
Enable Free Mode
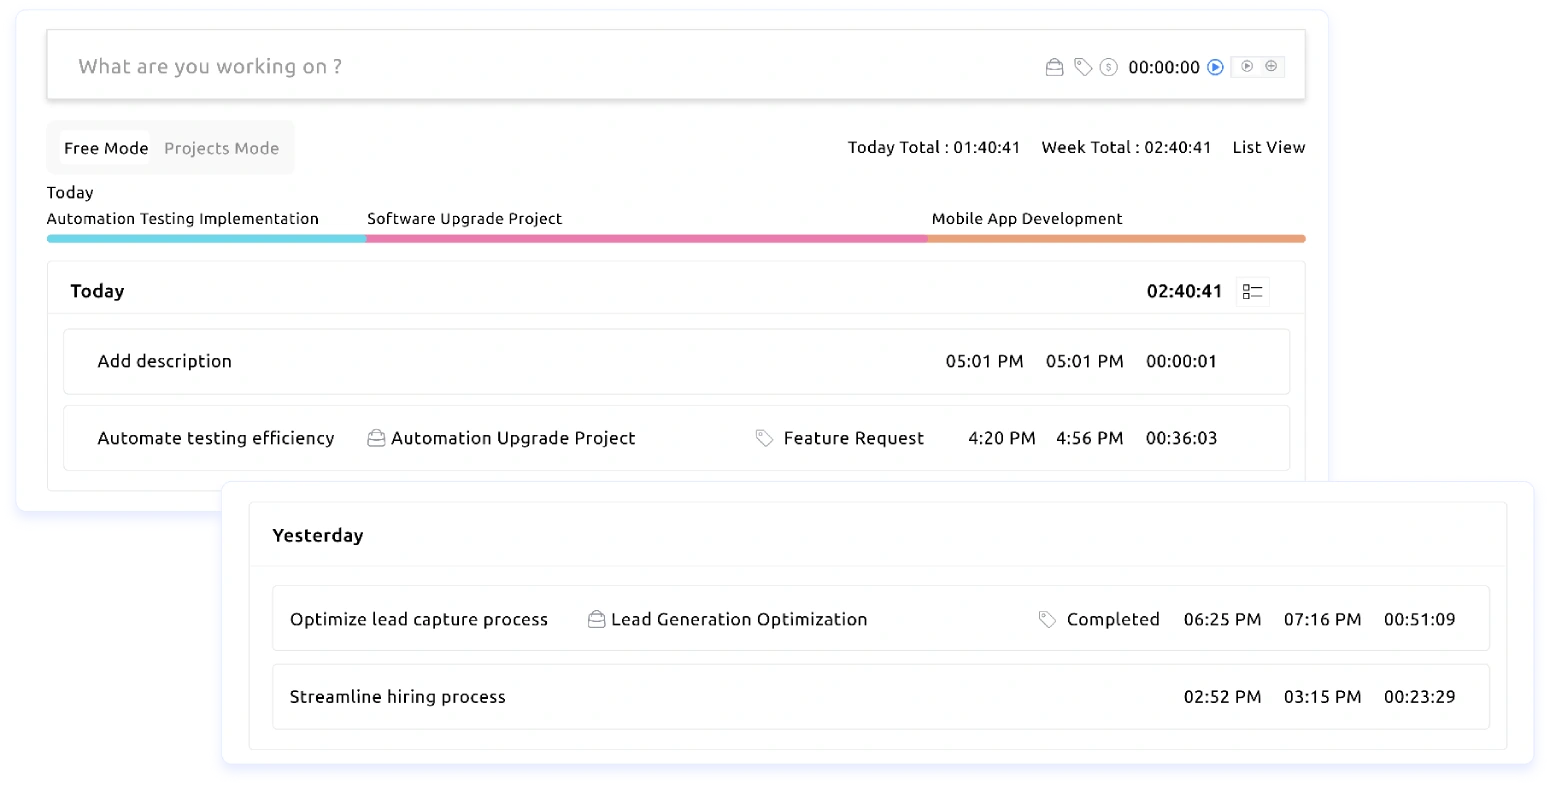[105, 147]
